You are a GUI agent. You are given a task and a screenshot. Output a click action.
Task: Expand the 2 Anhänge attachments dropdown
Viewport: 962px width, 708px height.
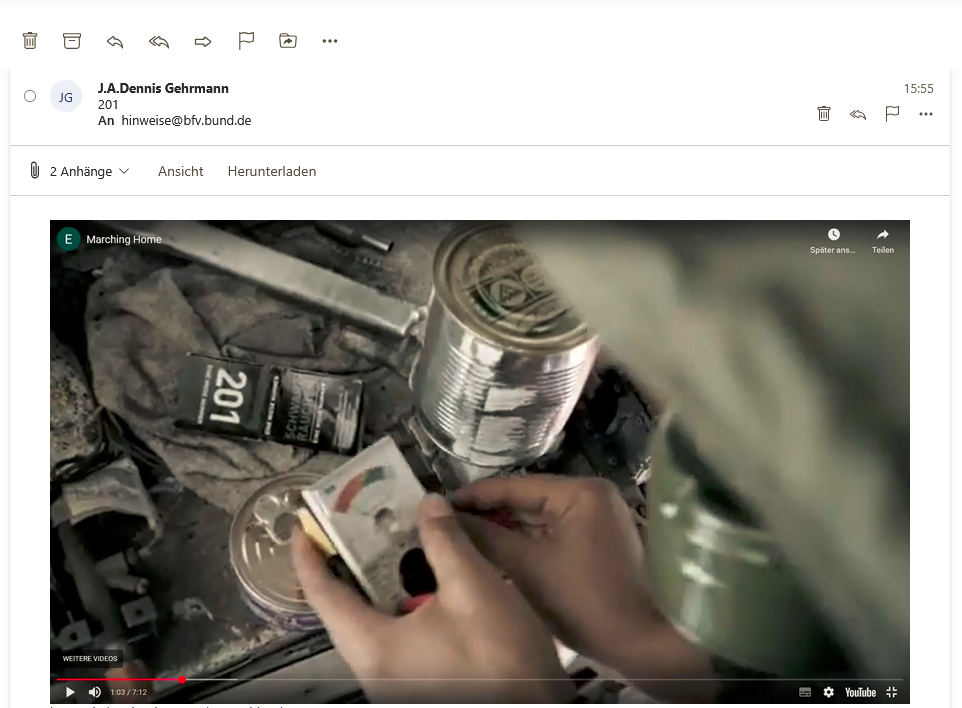point(90,171)
